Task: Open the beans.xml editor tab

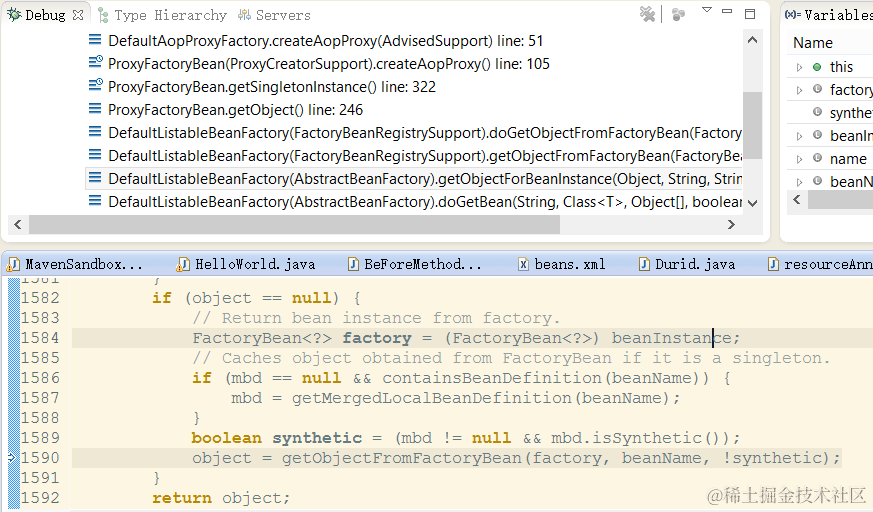Action: 562,264
